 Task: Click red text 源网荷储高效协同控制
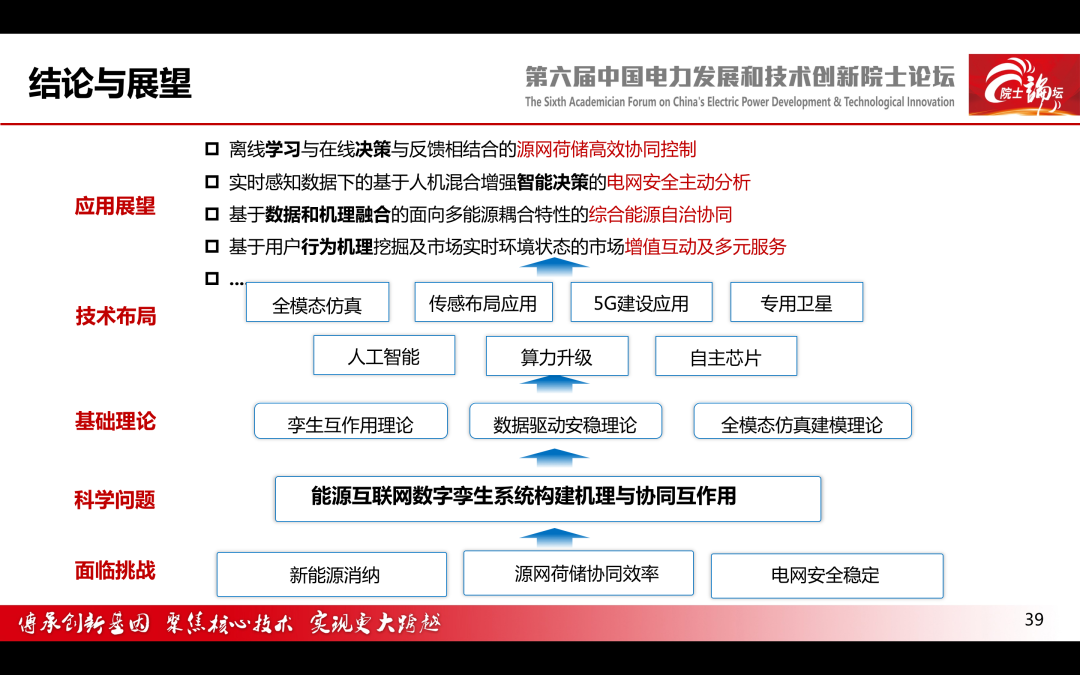[606, 149]
